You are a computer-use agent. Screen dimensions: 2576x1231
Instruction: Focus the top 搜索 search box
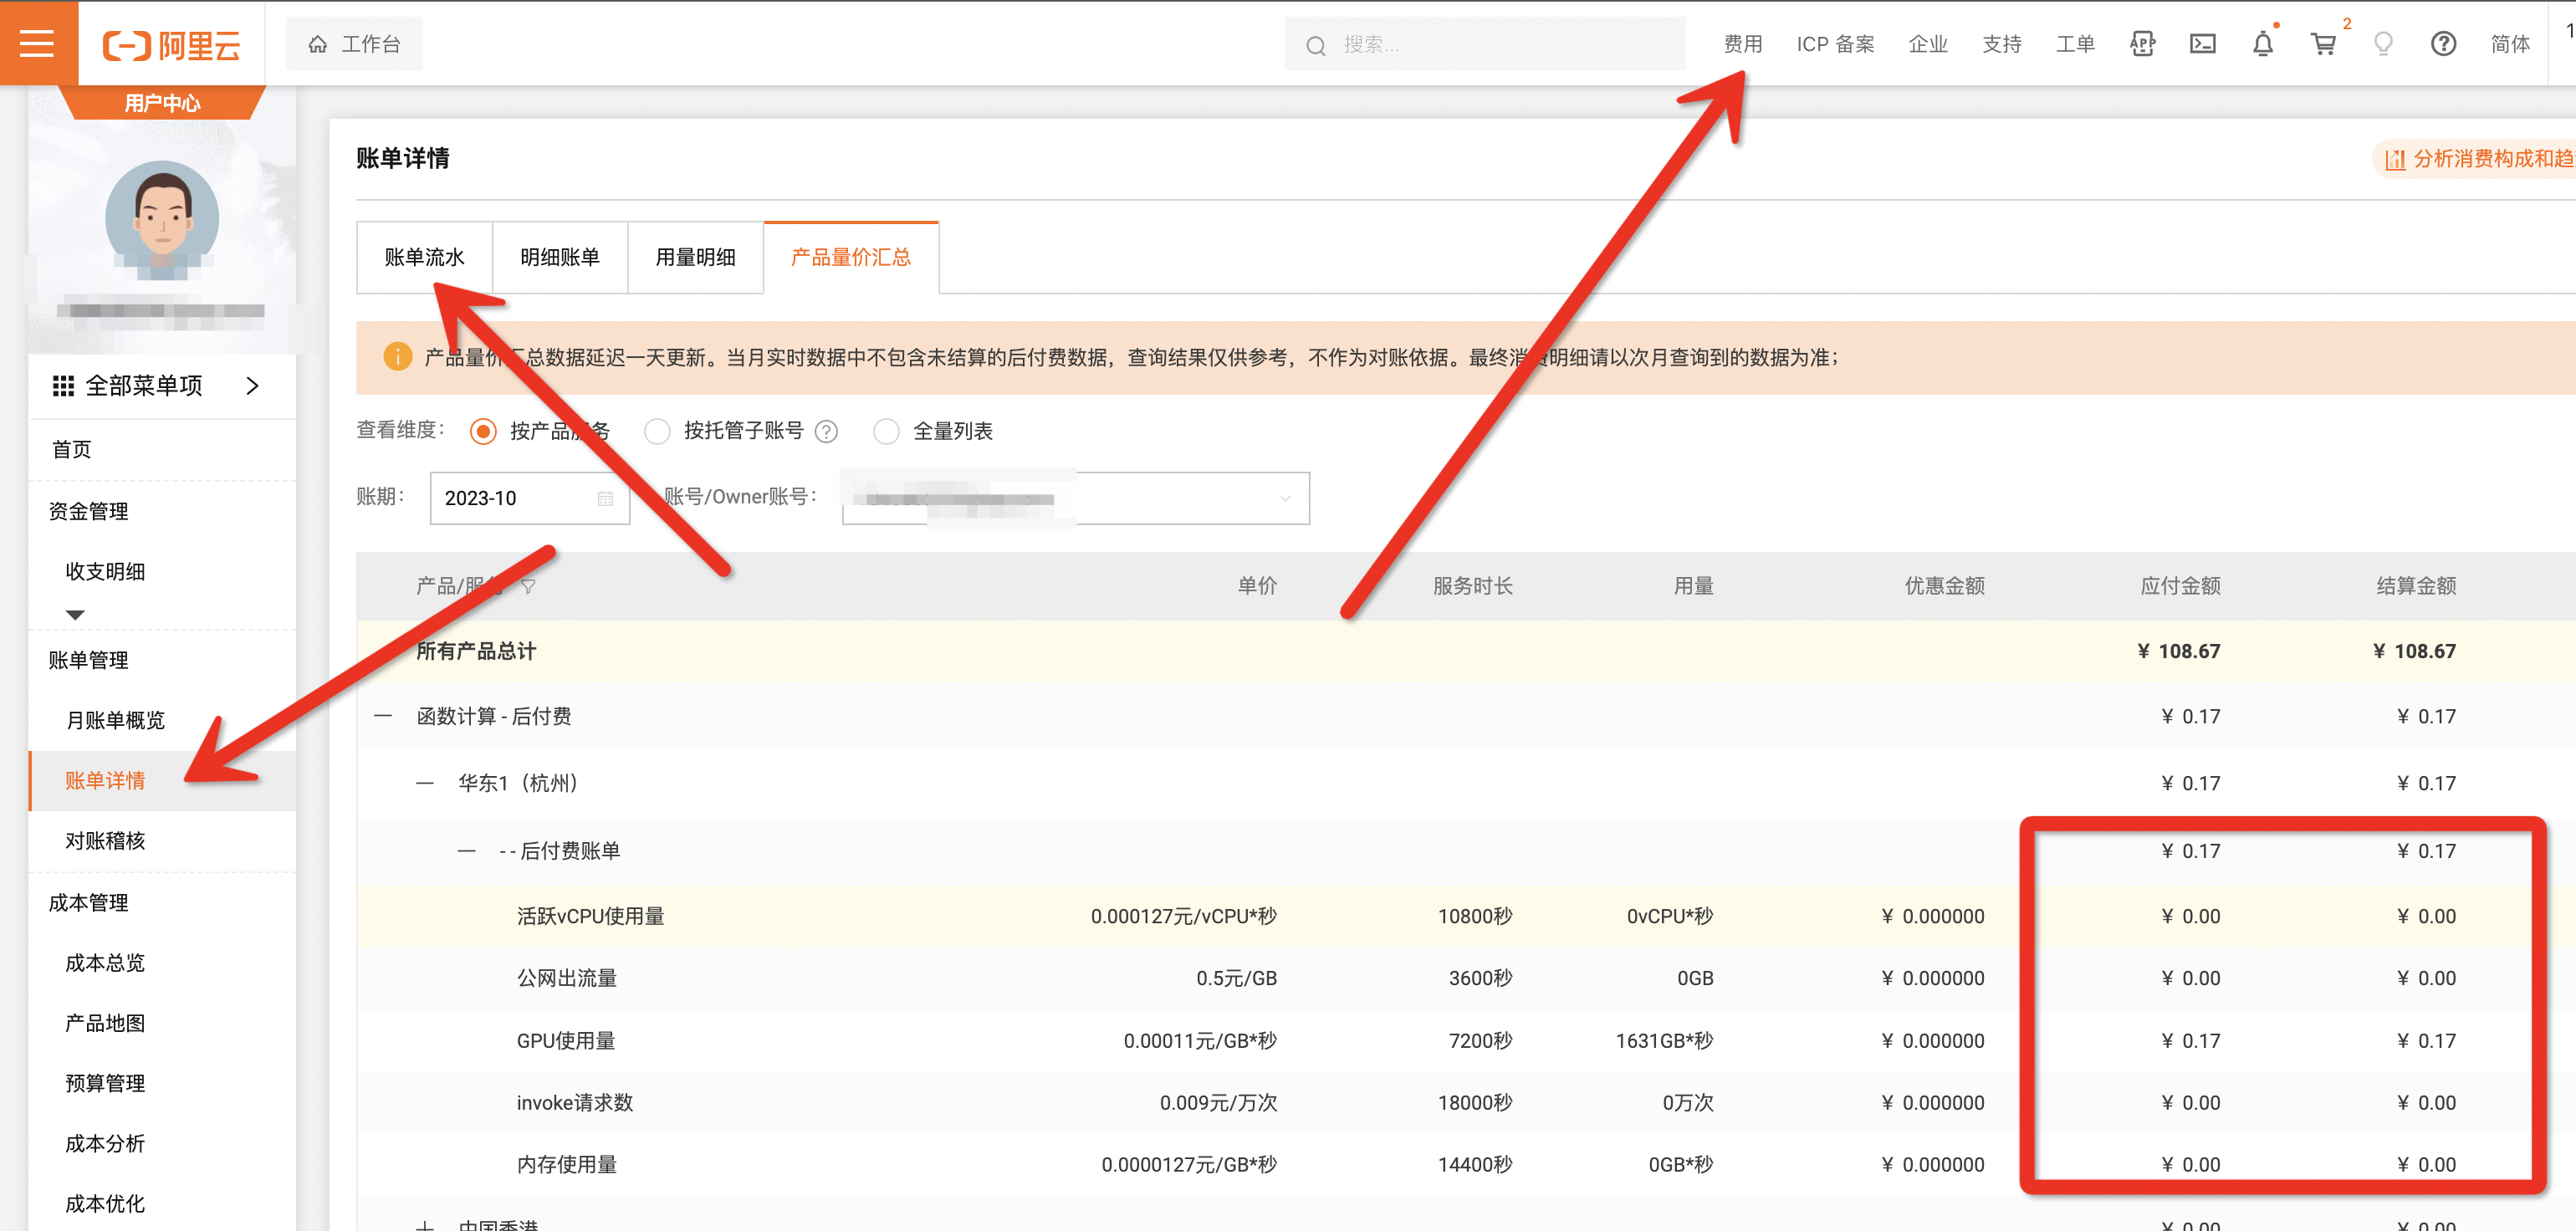coord(1484,44)
